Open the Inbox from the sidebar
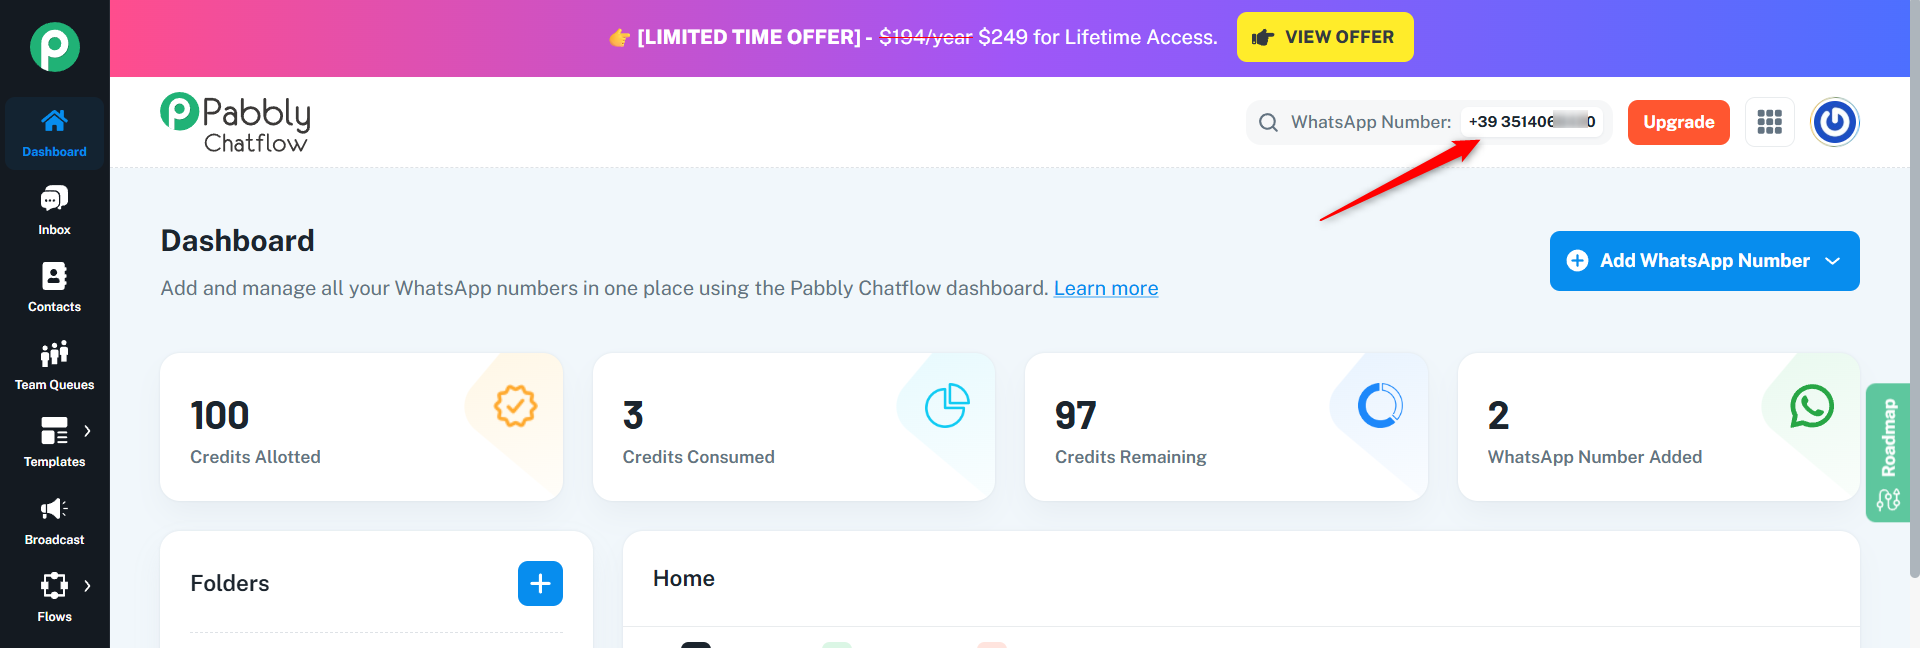Viewport: 1920px width, 648px height. tap(54, 211)
